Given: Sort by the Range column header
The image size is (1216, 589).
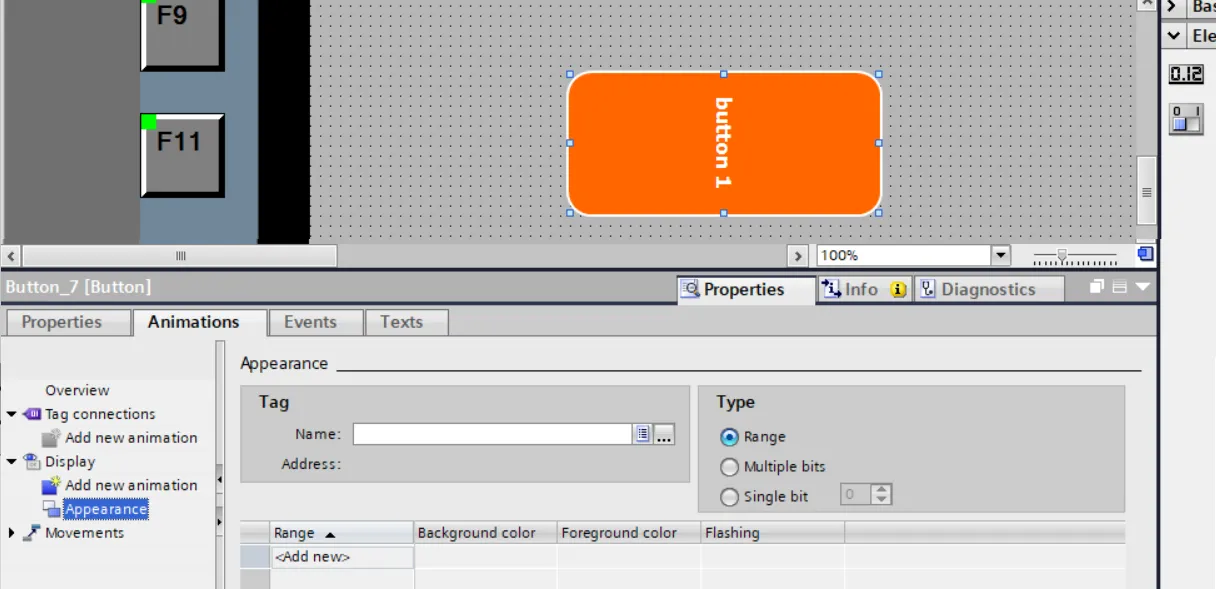Looking at the screenshot, I should (x=343, y=533).
